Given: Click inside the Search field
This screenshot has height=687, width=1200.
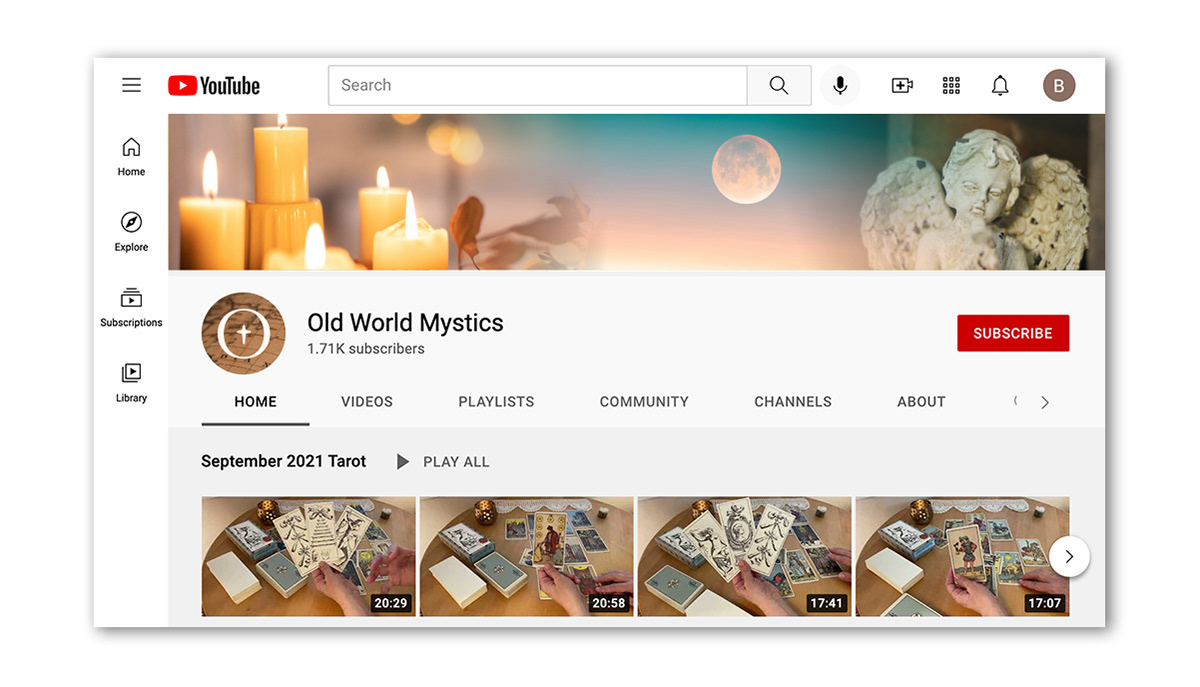Looking at the screenshot, I should coord(538,86).
